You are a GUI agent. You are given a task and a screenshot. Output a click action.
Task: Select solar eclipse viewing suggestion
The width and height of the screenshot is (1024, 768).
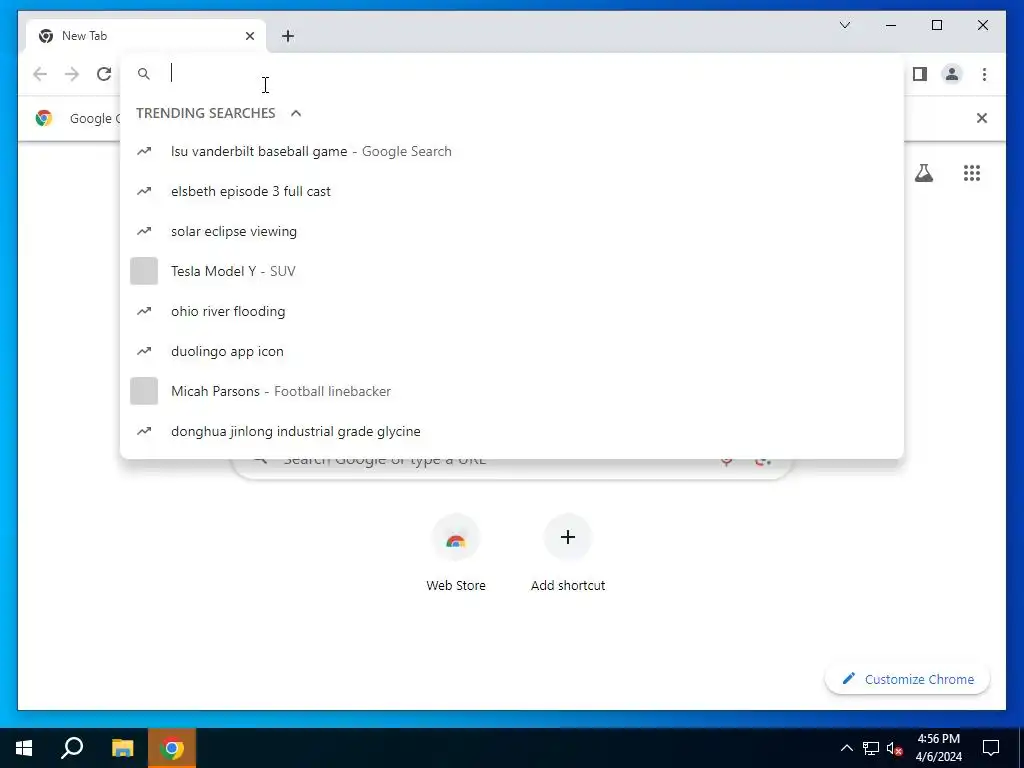coord(512,231)
